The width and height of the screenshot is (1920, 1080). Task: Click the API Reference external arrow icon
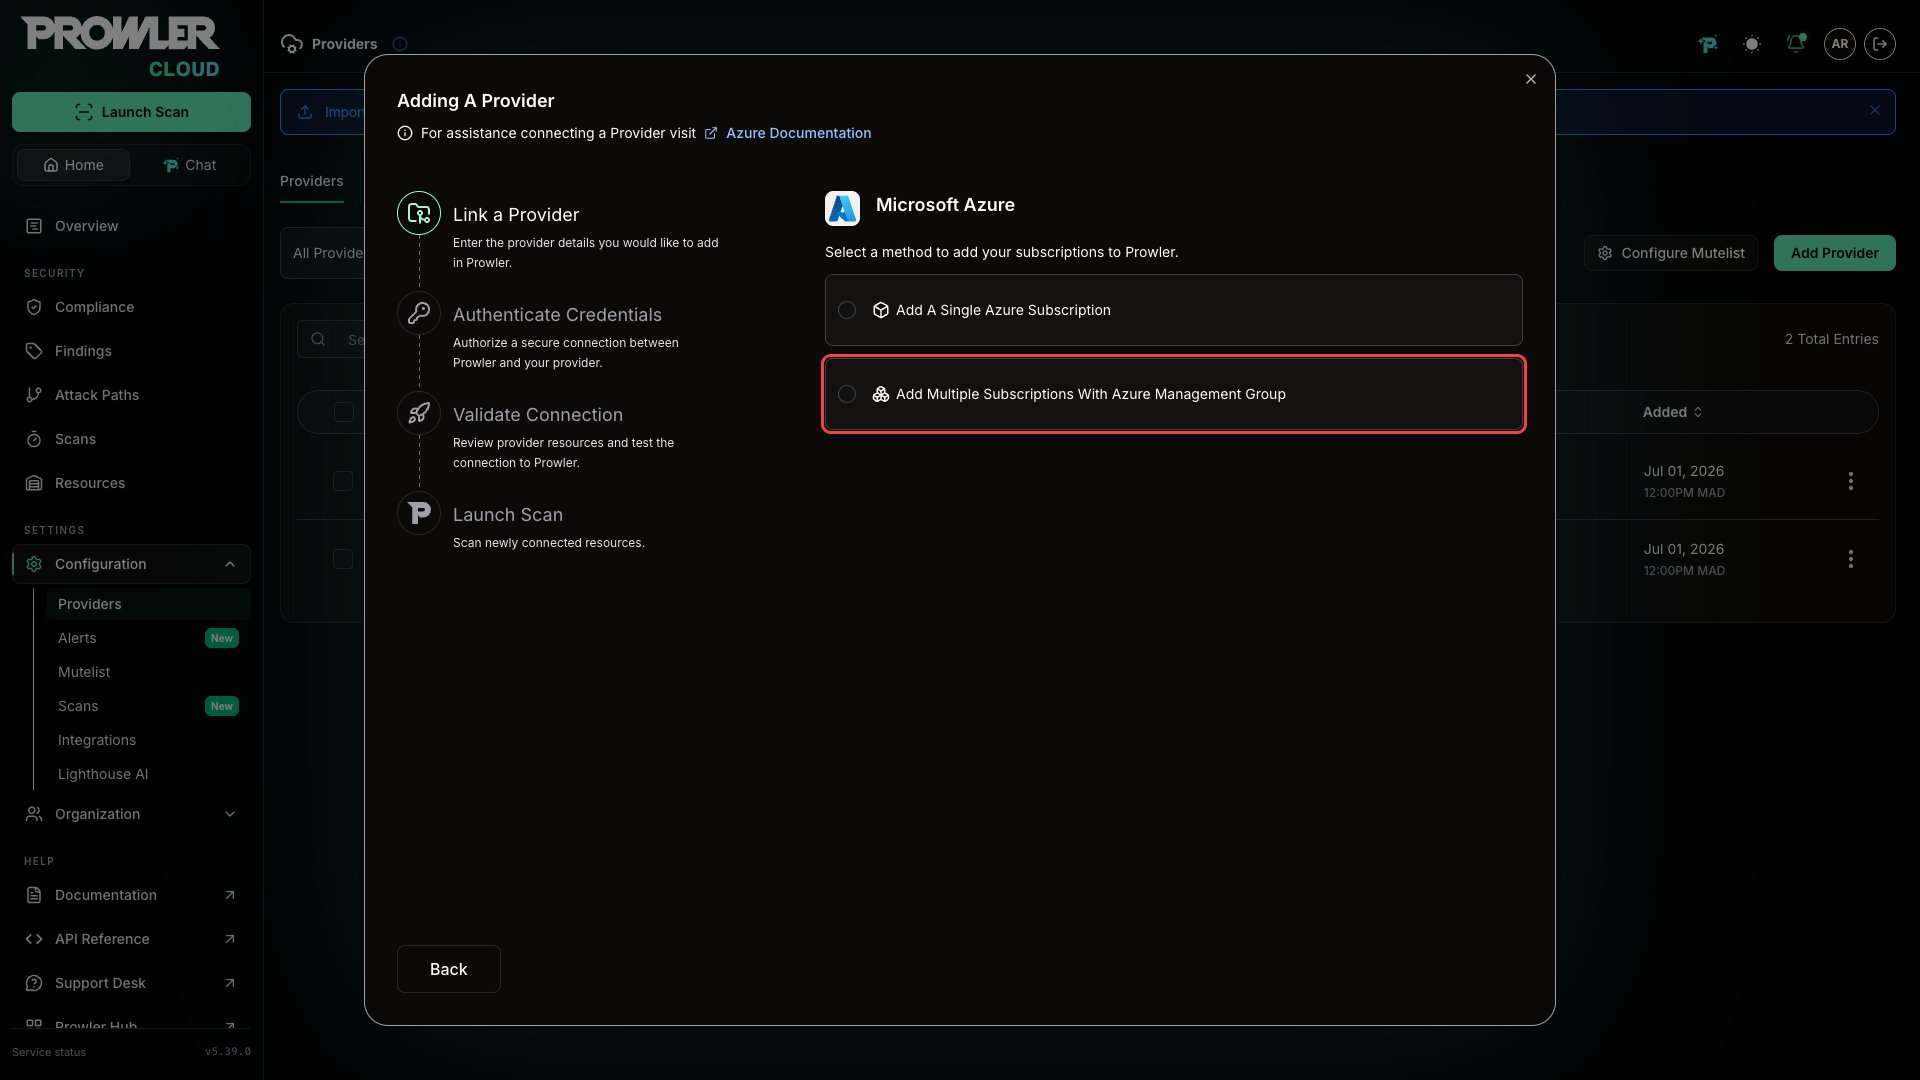[230, 939]
